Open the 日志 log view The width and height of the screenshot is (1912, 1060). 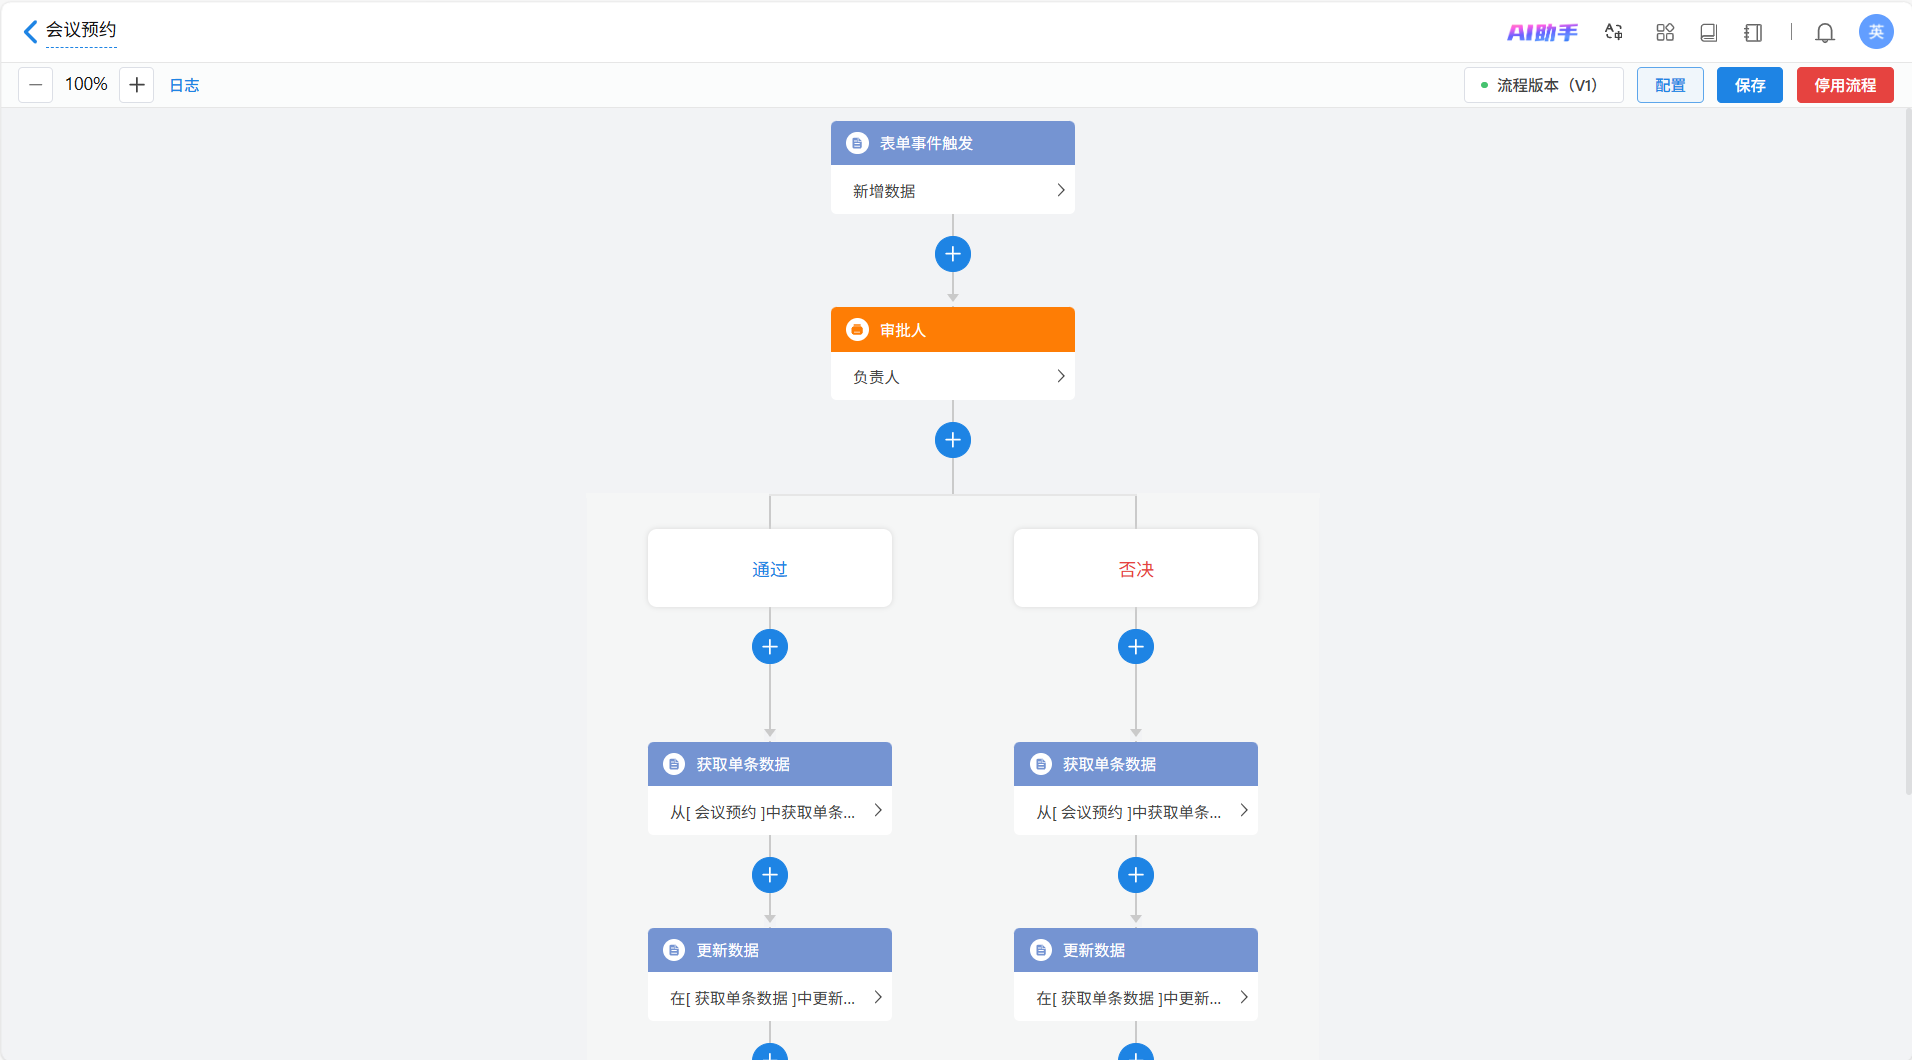pos(184,85)
